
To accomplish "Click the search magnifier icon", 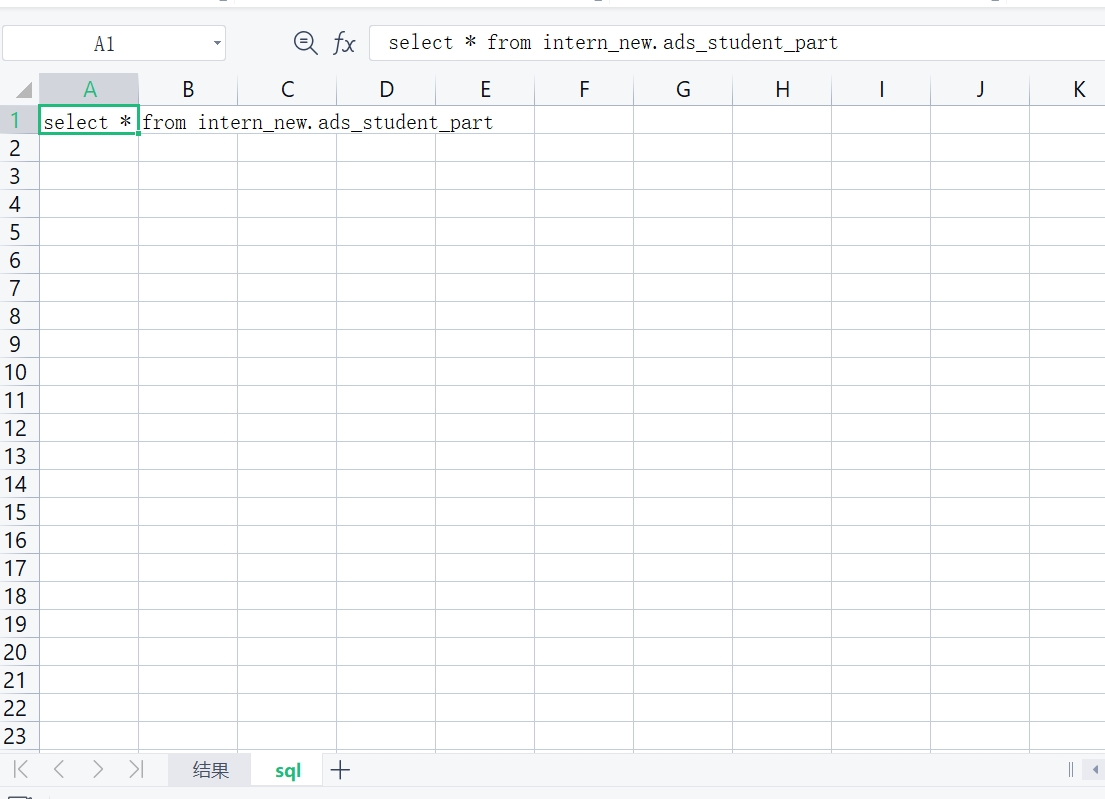I will [x=306, y=43].
